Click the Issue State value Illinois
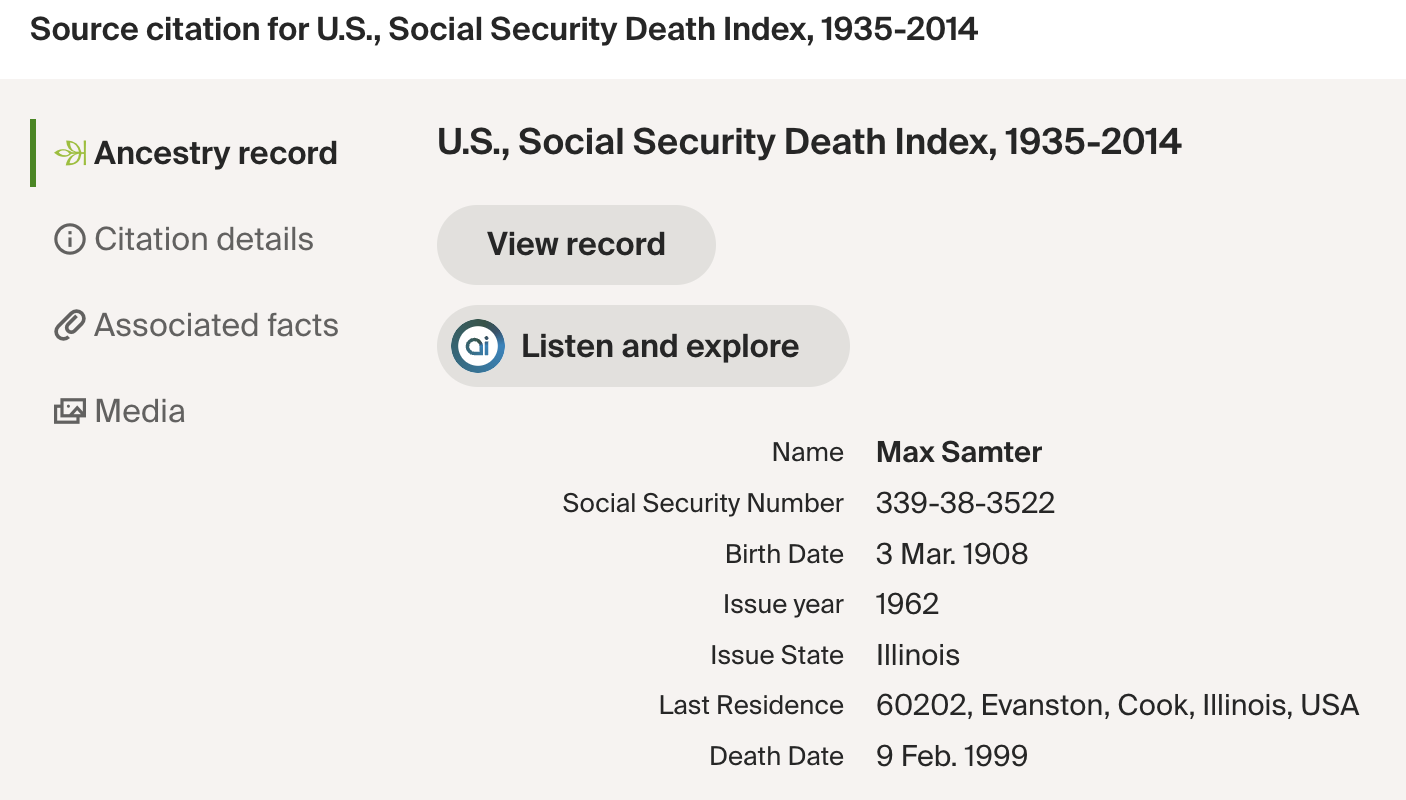This screenshot has width=1406, height=800. (x=917, y=655)
